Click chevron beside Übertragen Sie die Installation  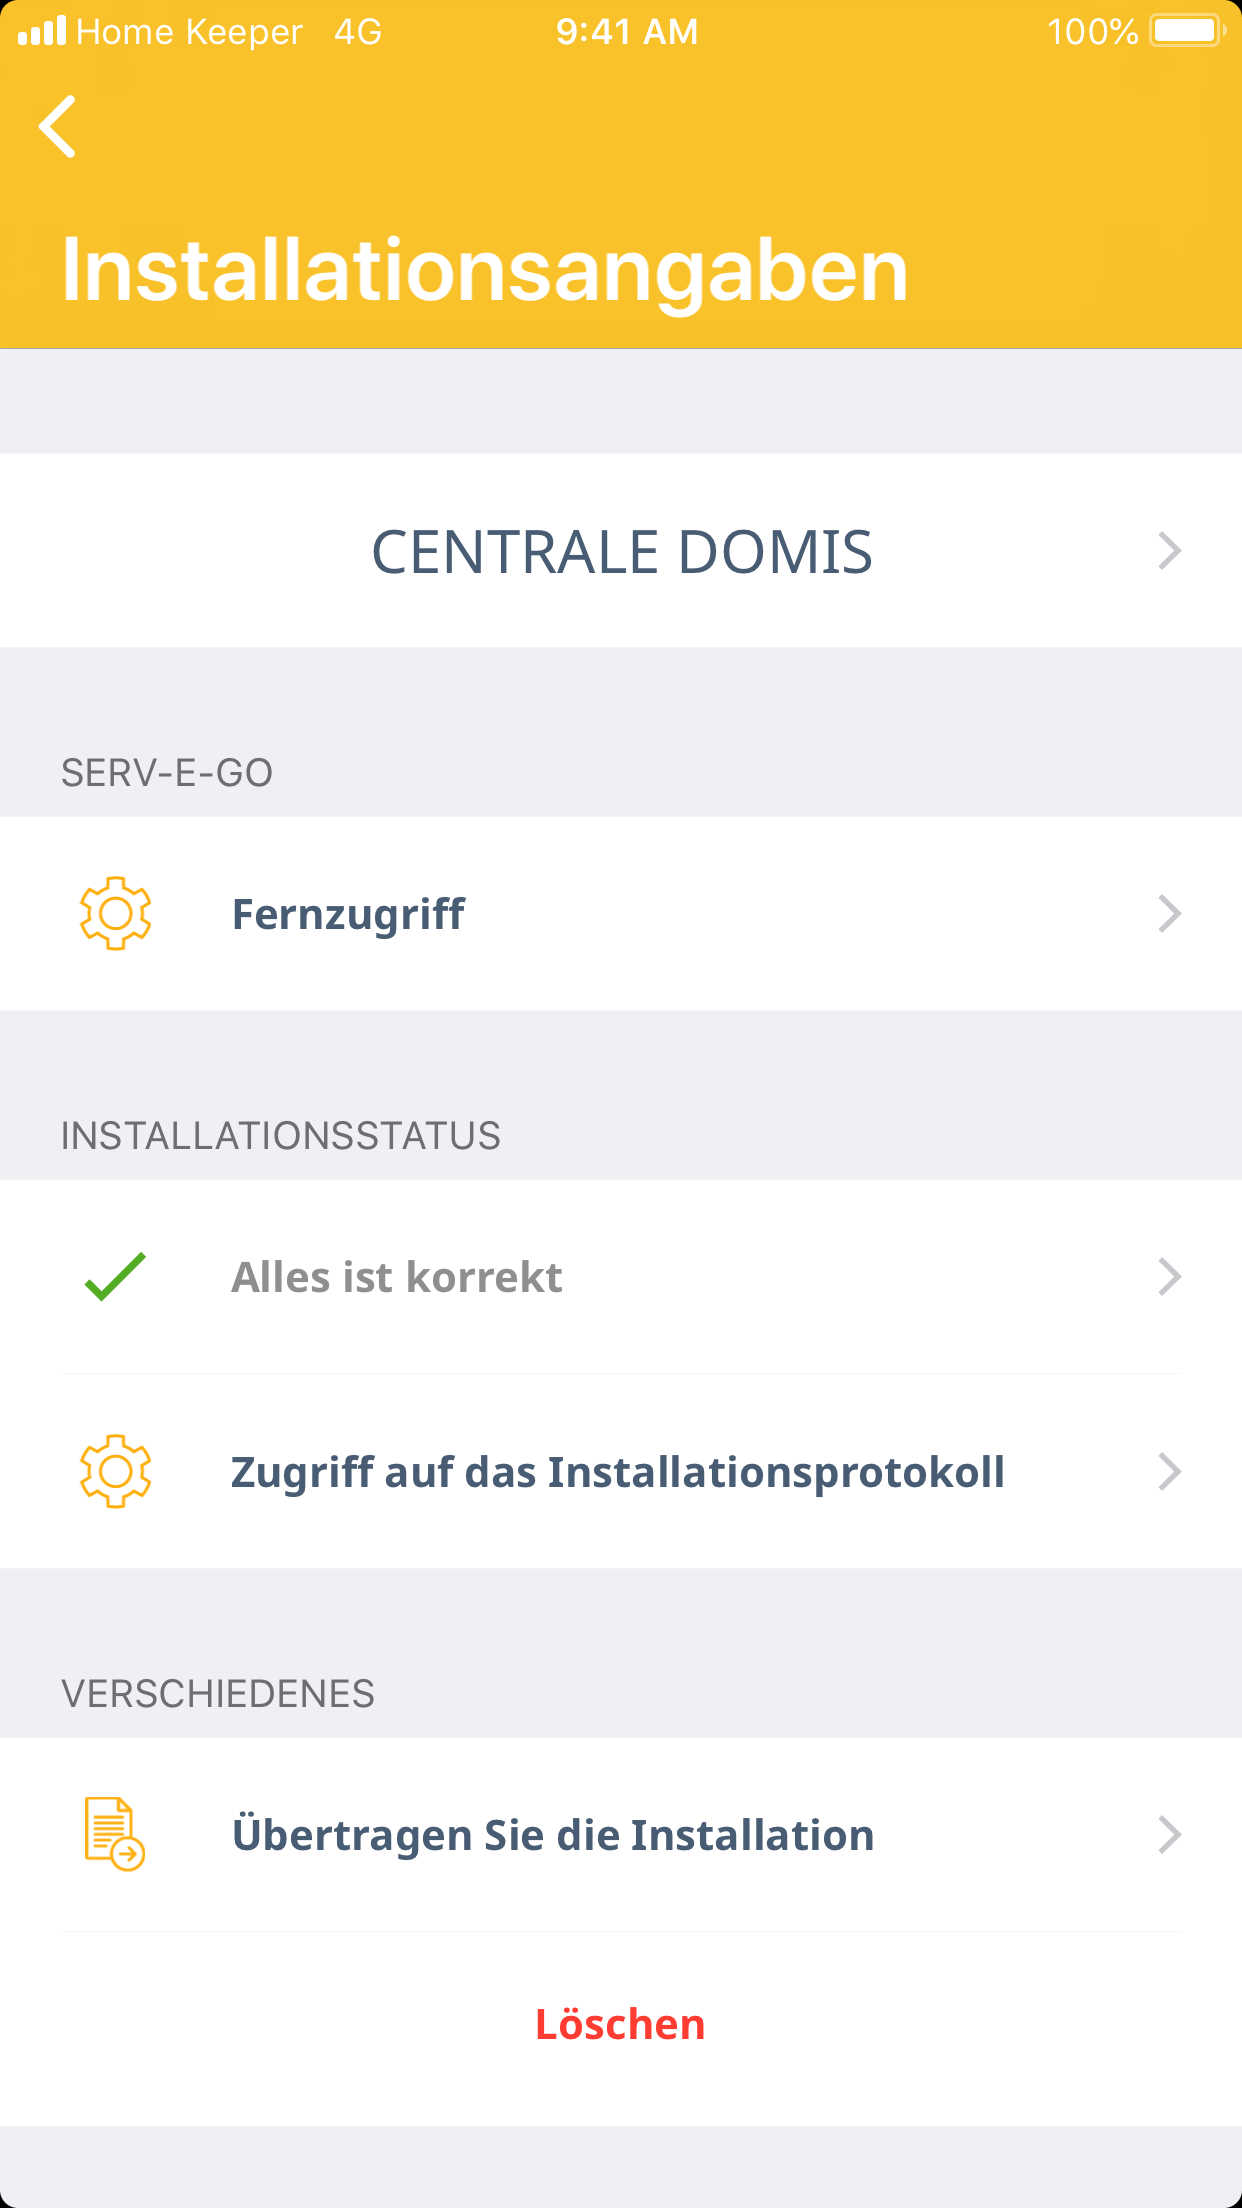pos(1169,1835)
